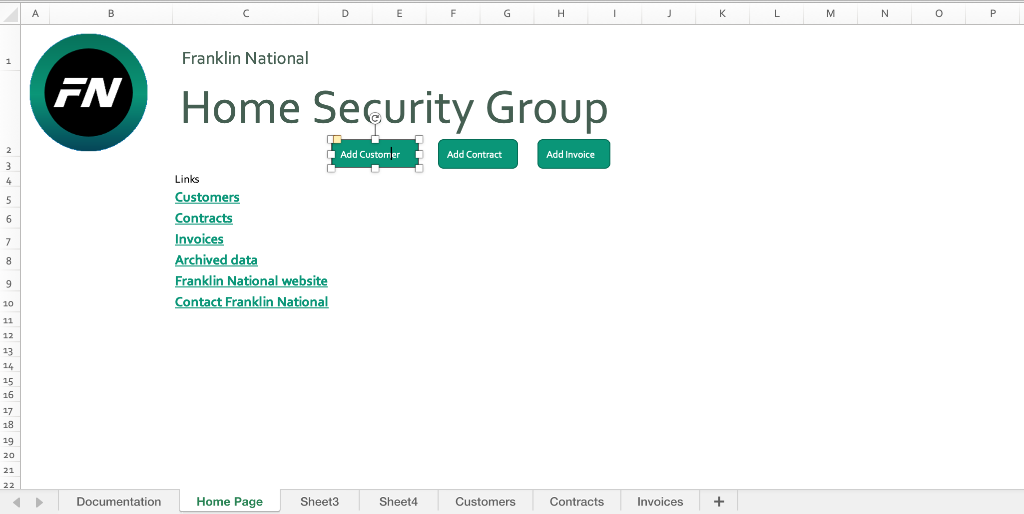Screen dimensions: 1024x514
Task: Click the Add Contract button
Action: [477, 154]
